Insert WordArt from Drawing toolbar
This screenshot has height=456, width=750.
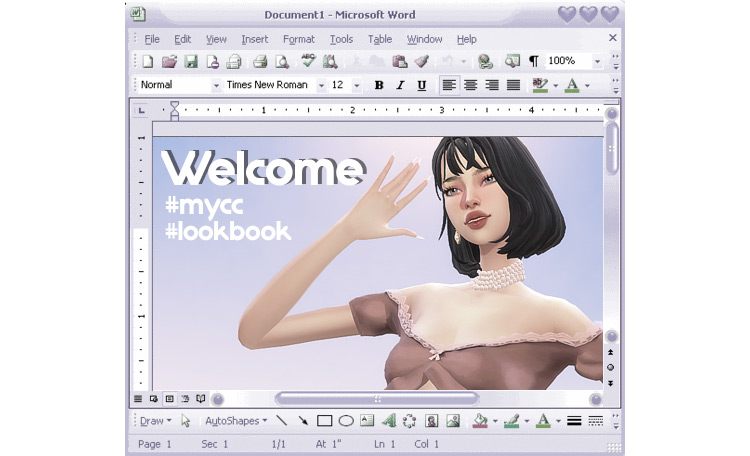tap(389, 421)
